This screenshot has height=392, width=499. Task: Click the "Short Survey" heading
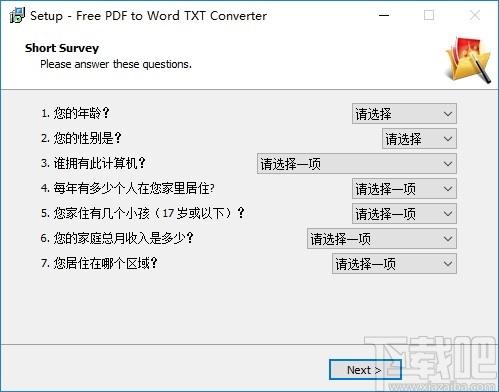point(62,48)
